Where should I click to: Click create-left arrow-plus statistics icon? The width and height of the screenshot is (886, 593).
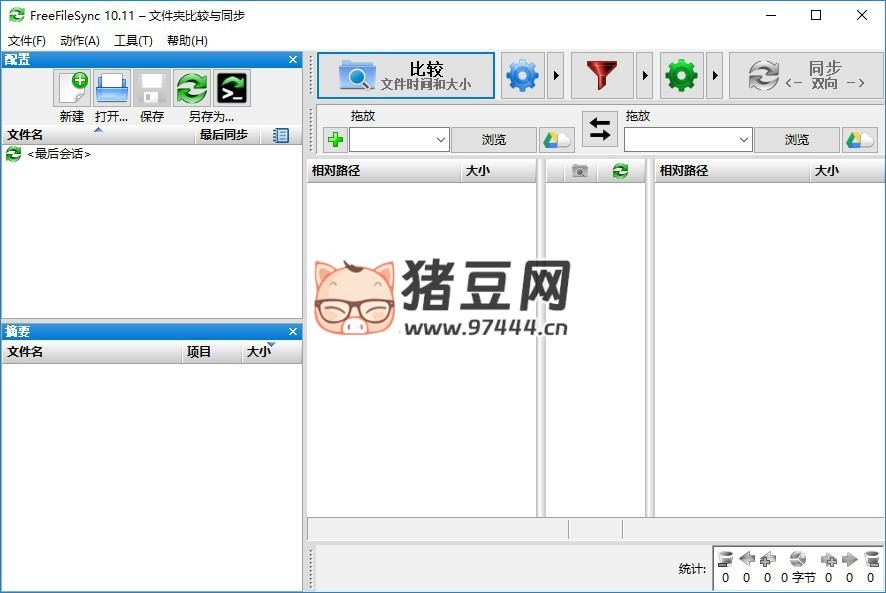pyautogui.click(x=767, y=559)
